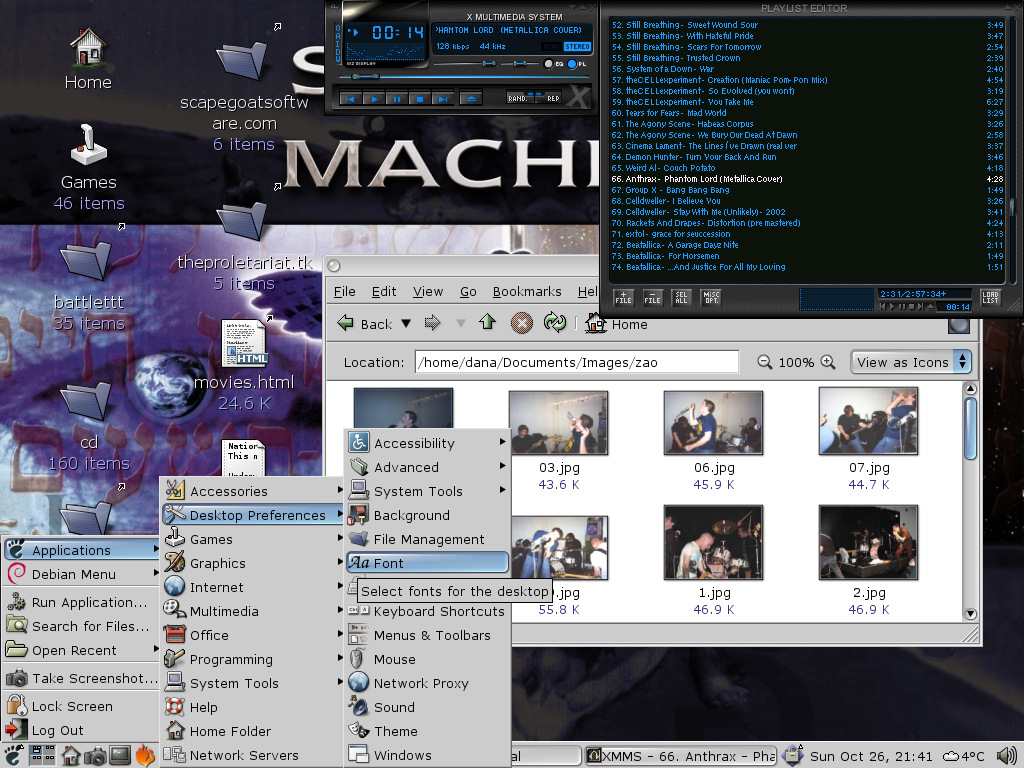Skip to next track in XMMS player
Viewport: 1024px width, 768px height.
point(442,99)
